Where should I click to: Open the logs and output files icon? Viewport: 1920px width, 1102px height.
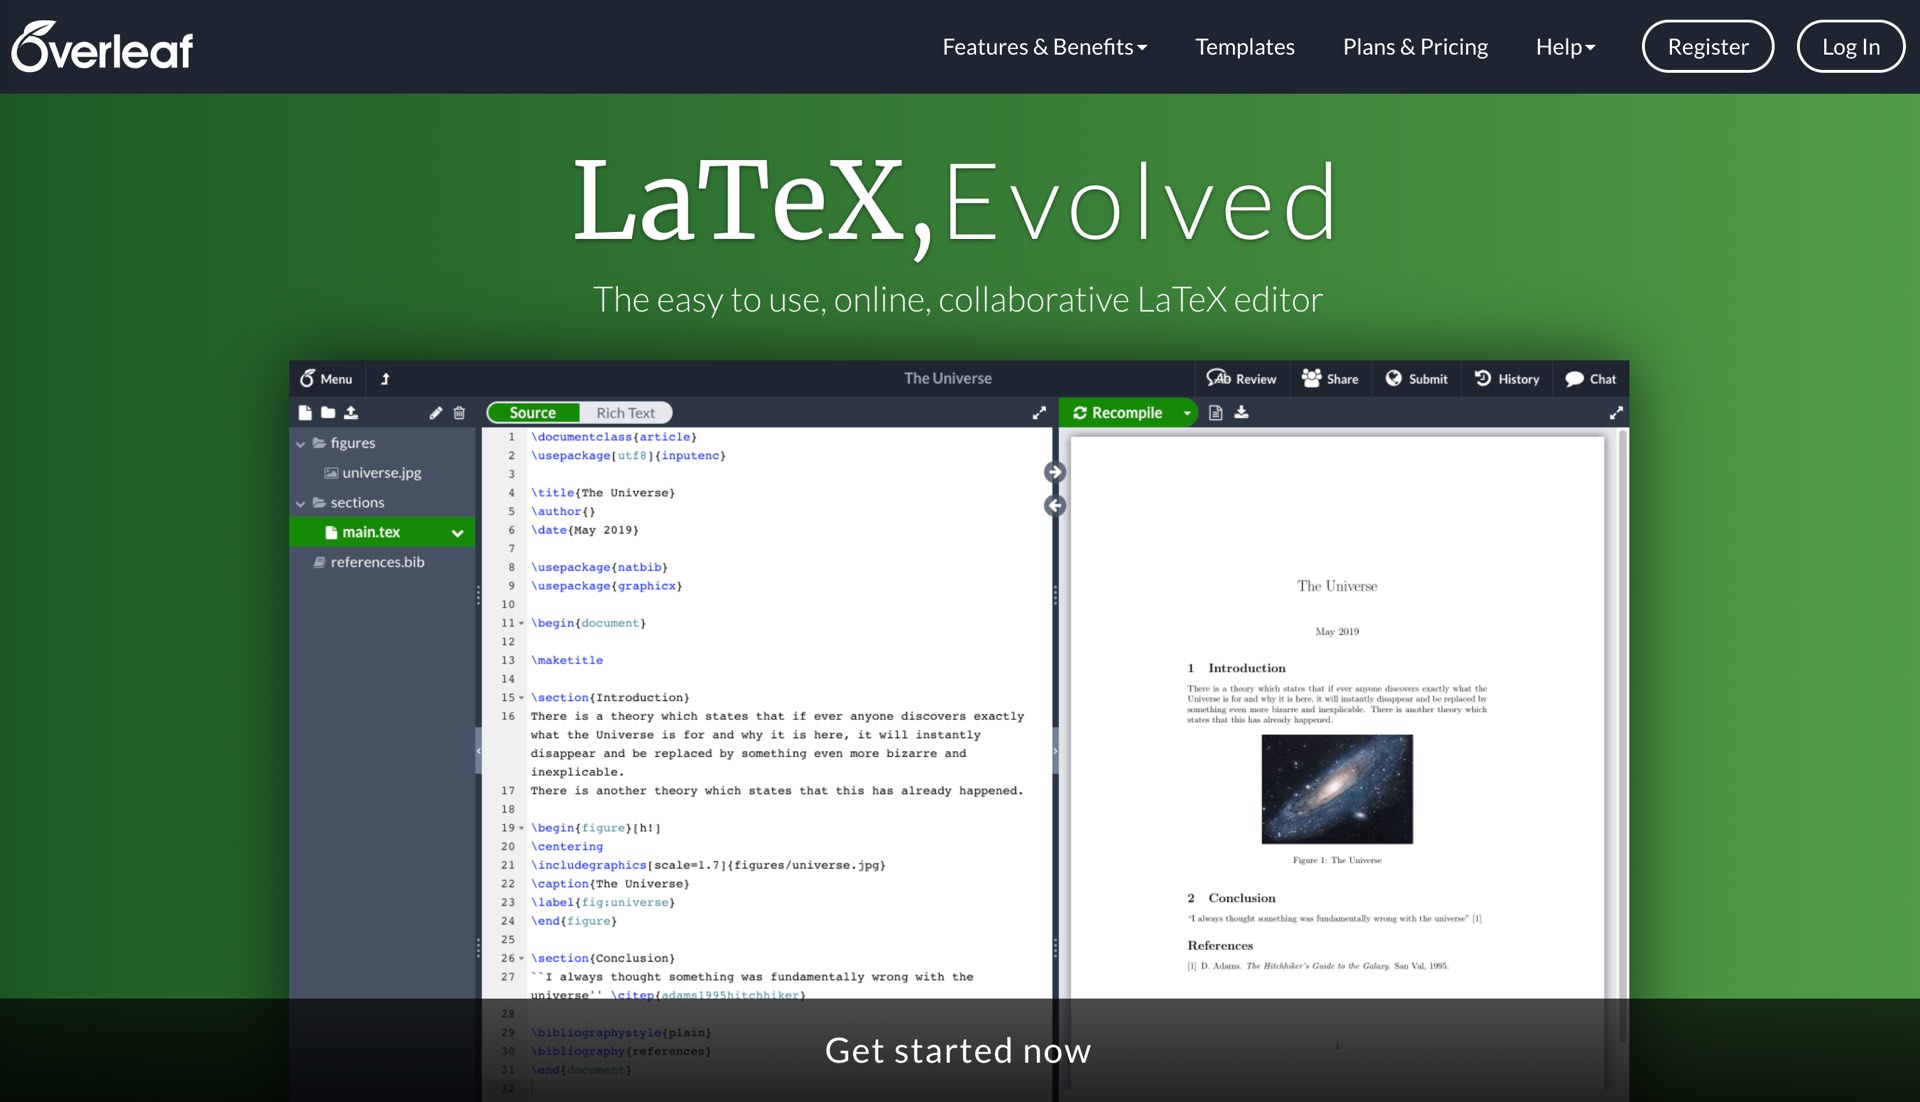click(1216, 413)
